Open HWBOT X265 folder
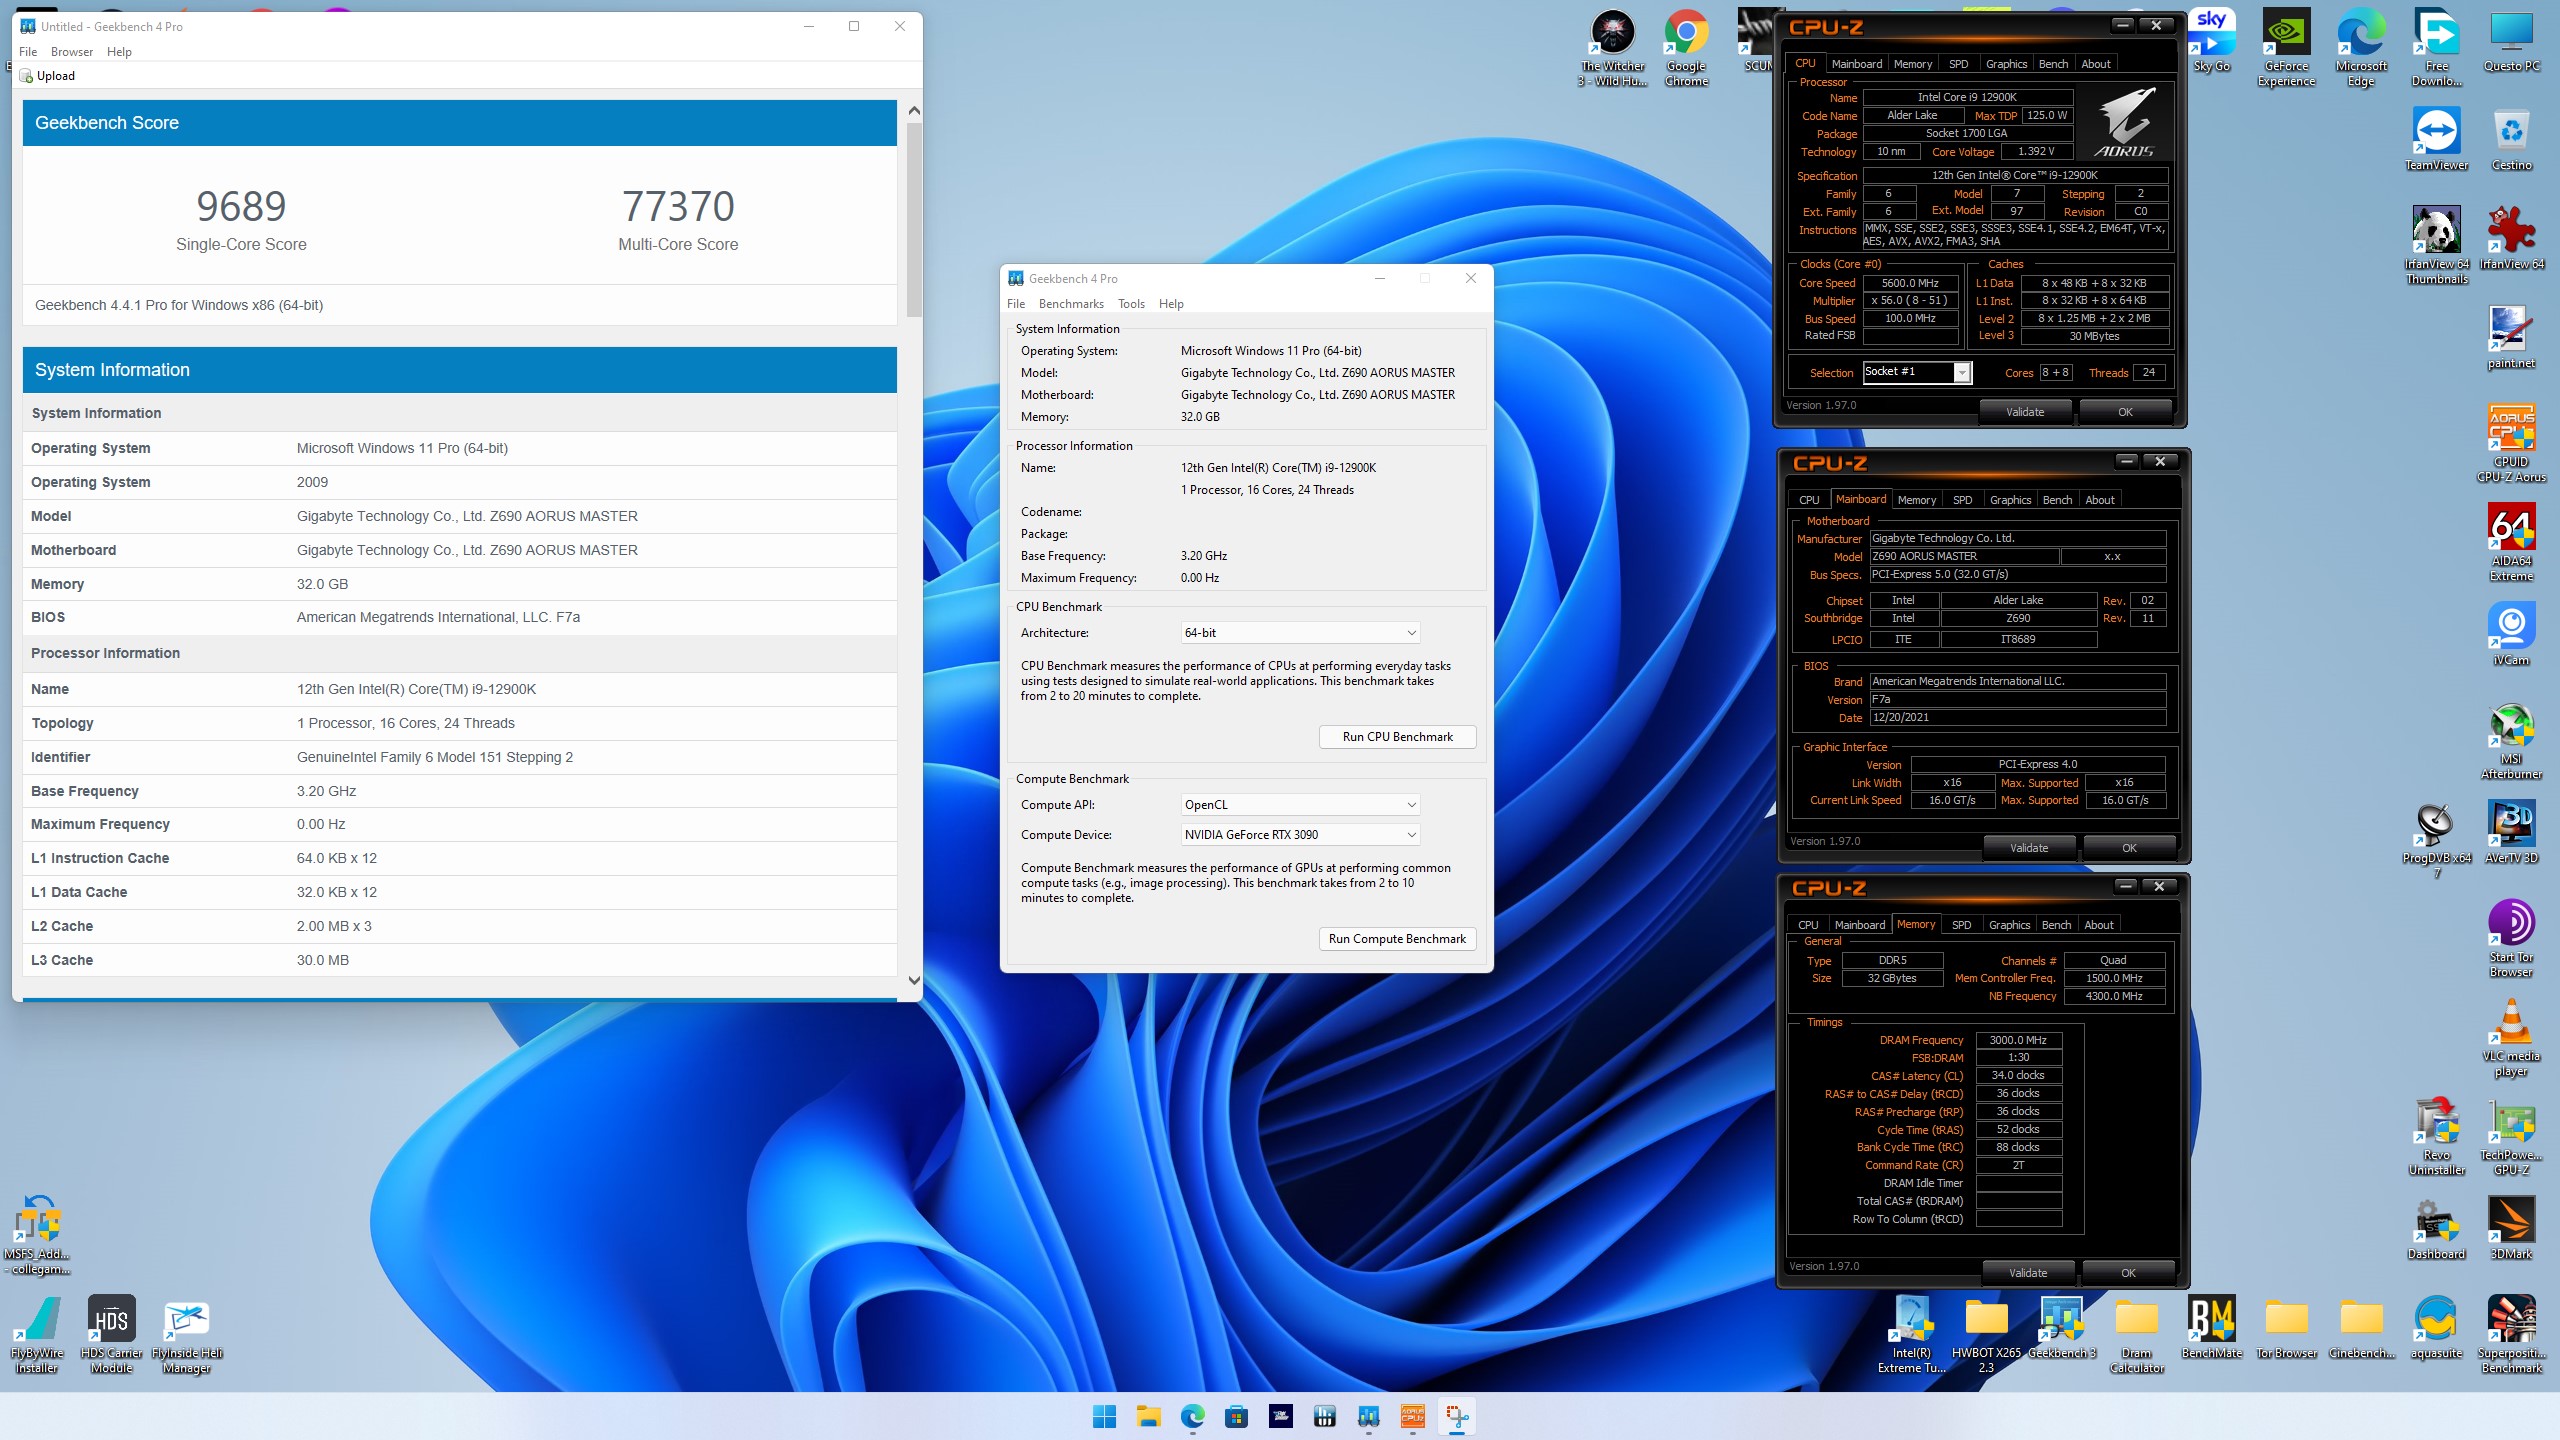 (x=1986, y=1334)
